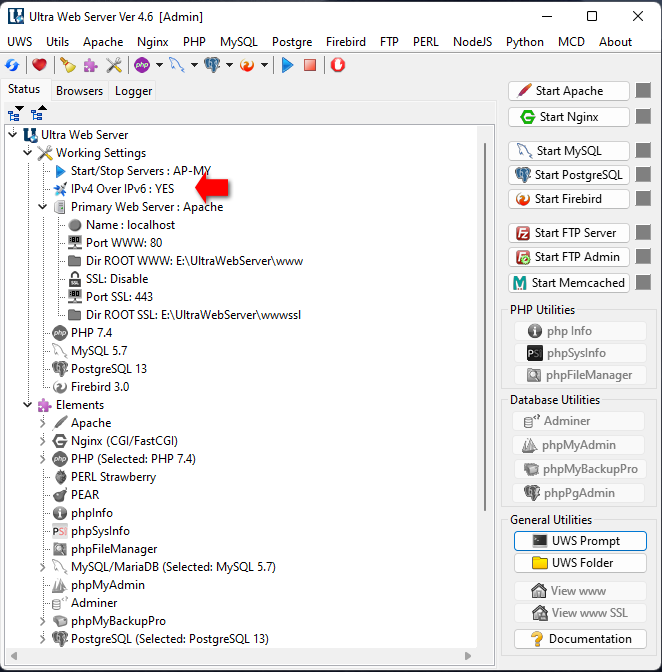Open the NodeJS menu
Viewport: 662px width, 672px height.
point(473,42)
